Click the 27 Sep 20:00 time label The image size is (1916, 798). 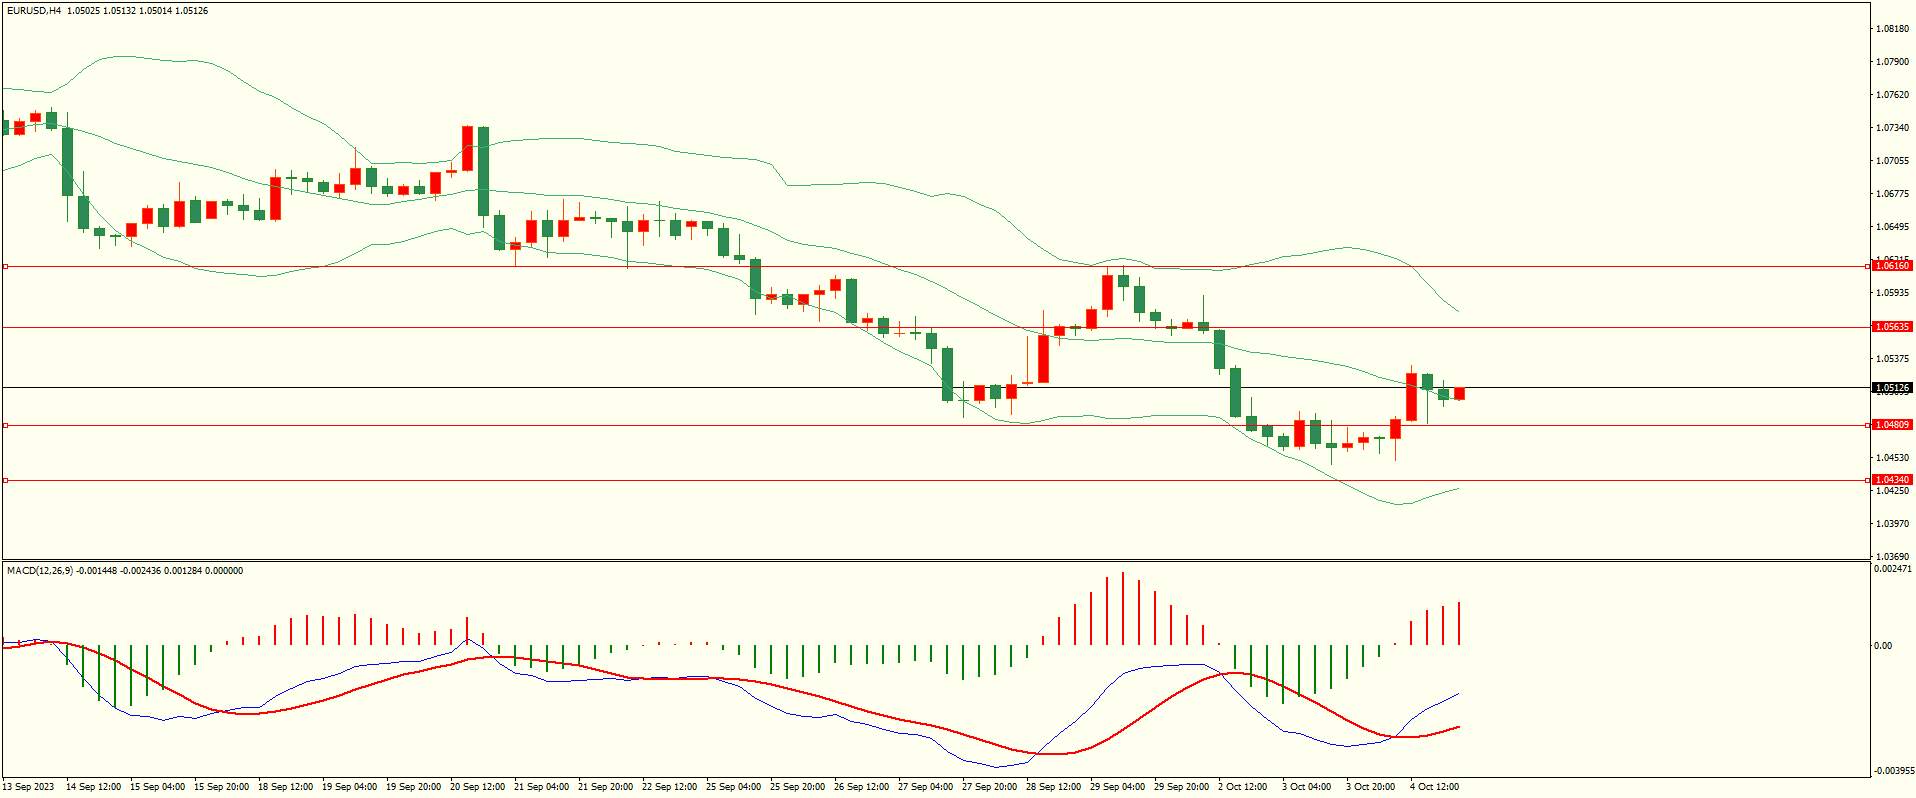point(989,787)
